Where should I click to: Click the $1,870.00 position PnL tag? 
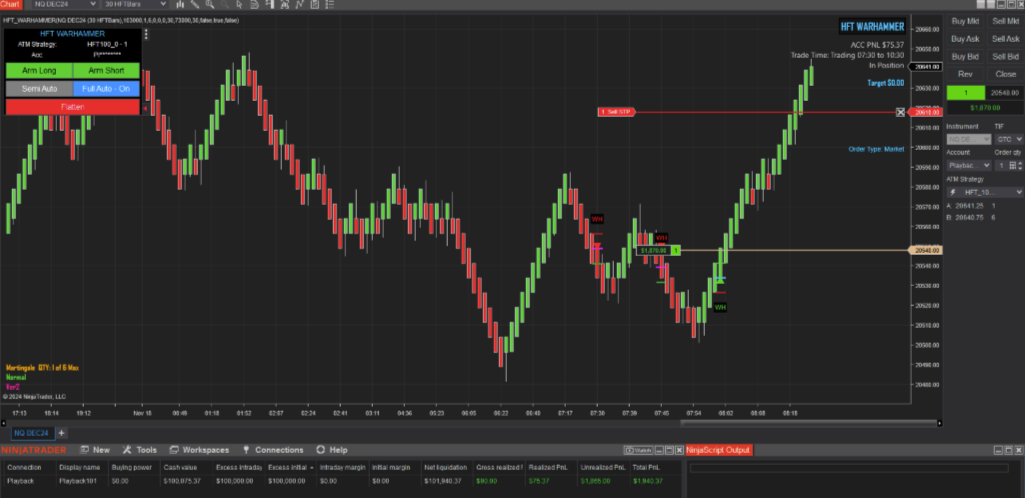652,250
